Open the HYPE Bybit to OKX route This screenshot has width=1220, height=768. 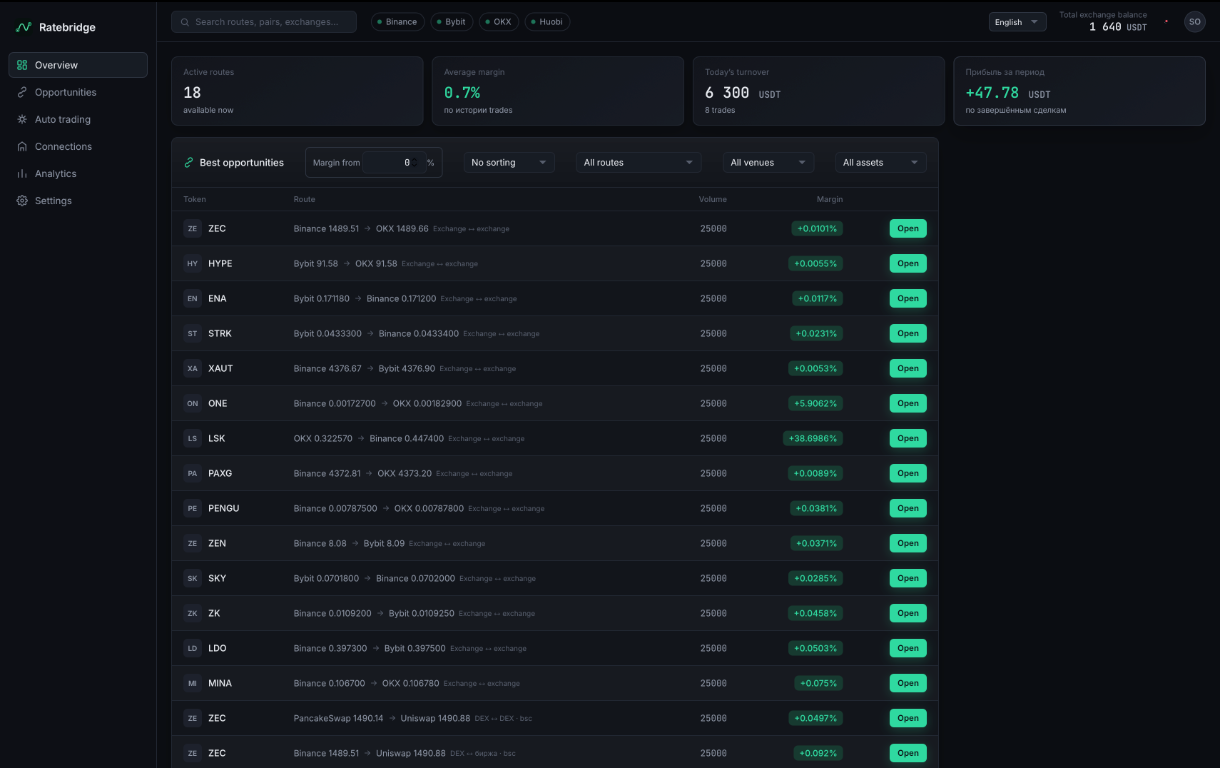pos(908,263)
